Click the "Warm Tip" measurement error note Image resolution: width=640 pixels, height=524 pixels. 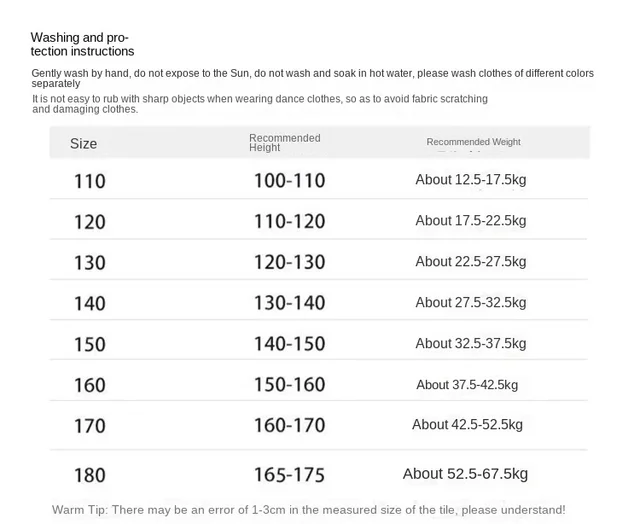[x=308, y=510]
